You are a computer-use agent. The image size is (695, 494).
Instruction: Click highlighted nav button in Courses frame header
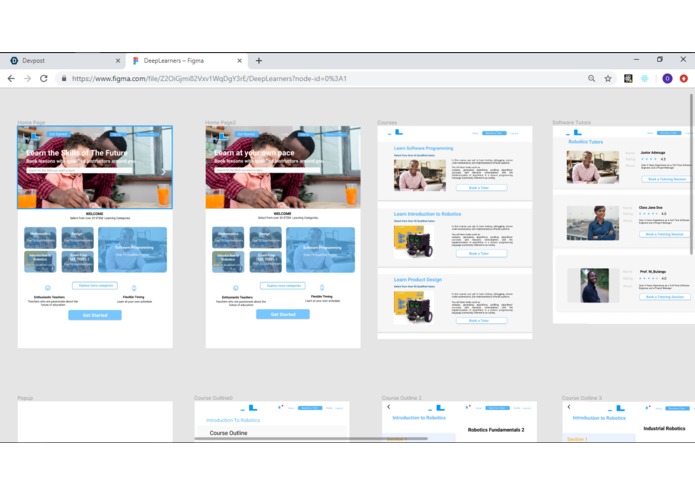(494, 133)
